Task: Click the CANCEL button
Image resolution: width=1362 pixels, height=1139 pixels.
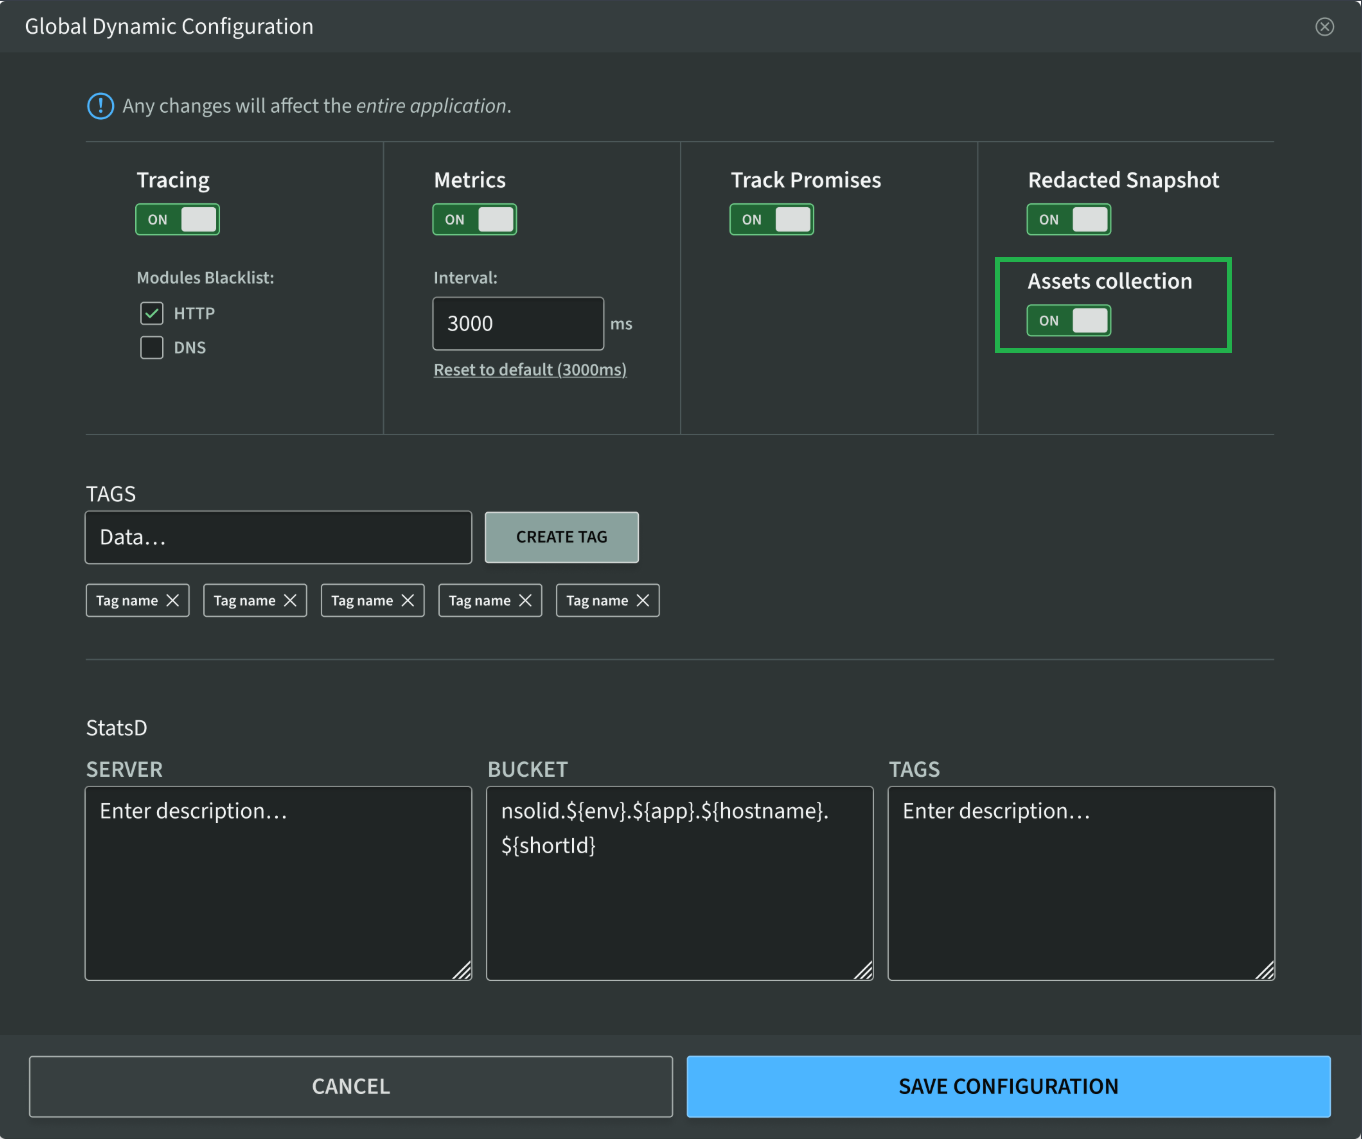Action: click(x=350, y=1086)
